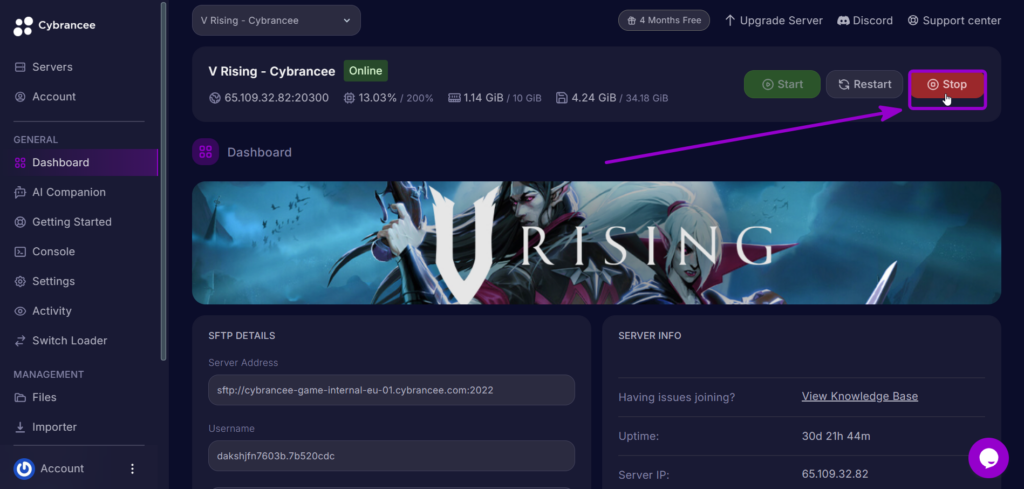Click the Settings gear icon
Viewport: 1024px width, 489px height.
click(20, 281)
